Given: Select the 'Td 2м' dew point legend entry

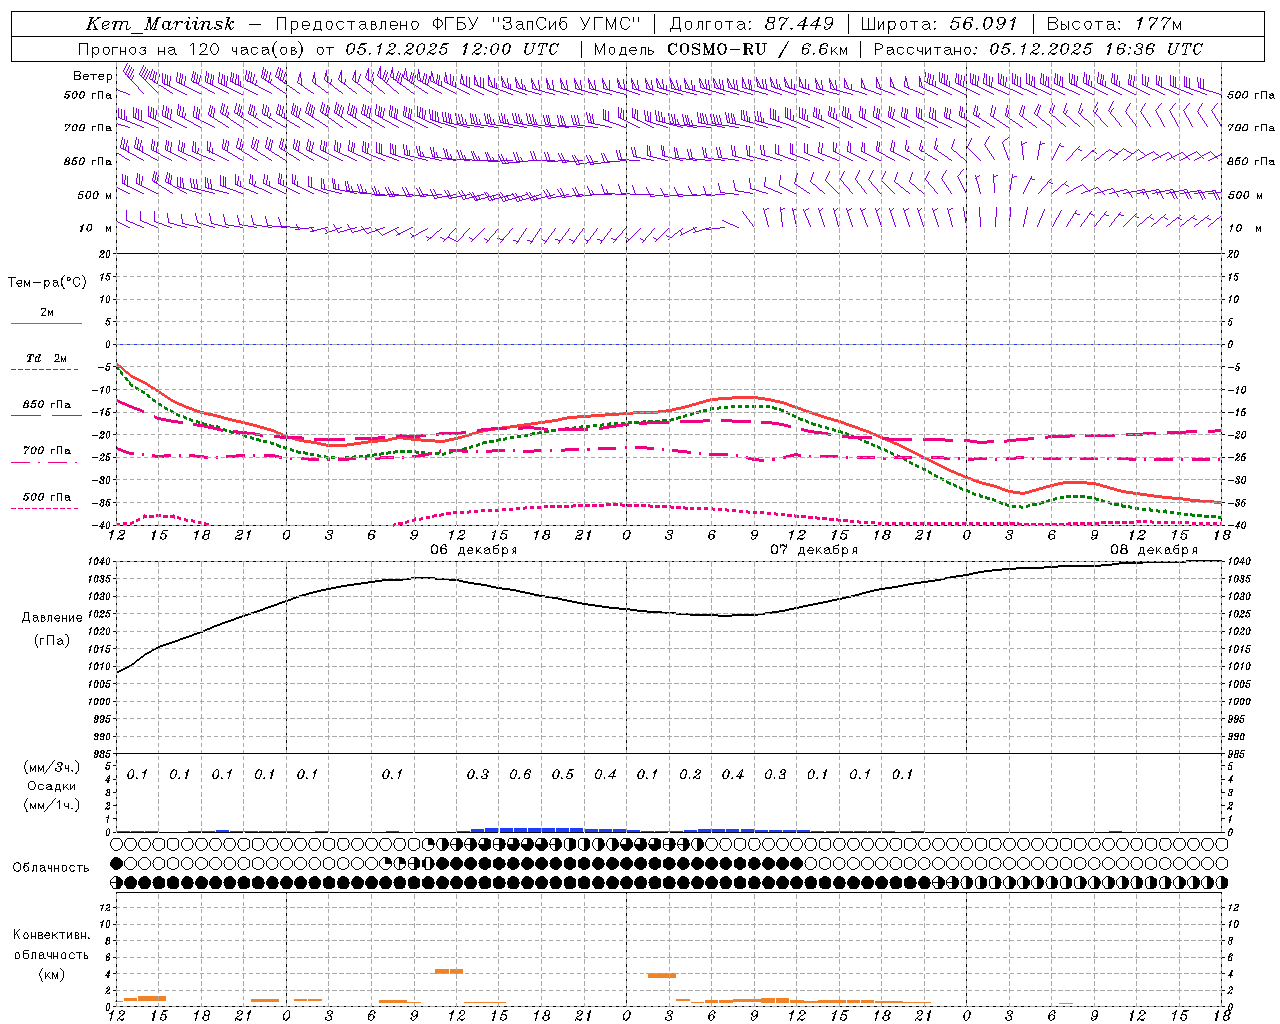Looking at the screenshot, I should [47, 358].
